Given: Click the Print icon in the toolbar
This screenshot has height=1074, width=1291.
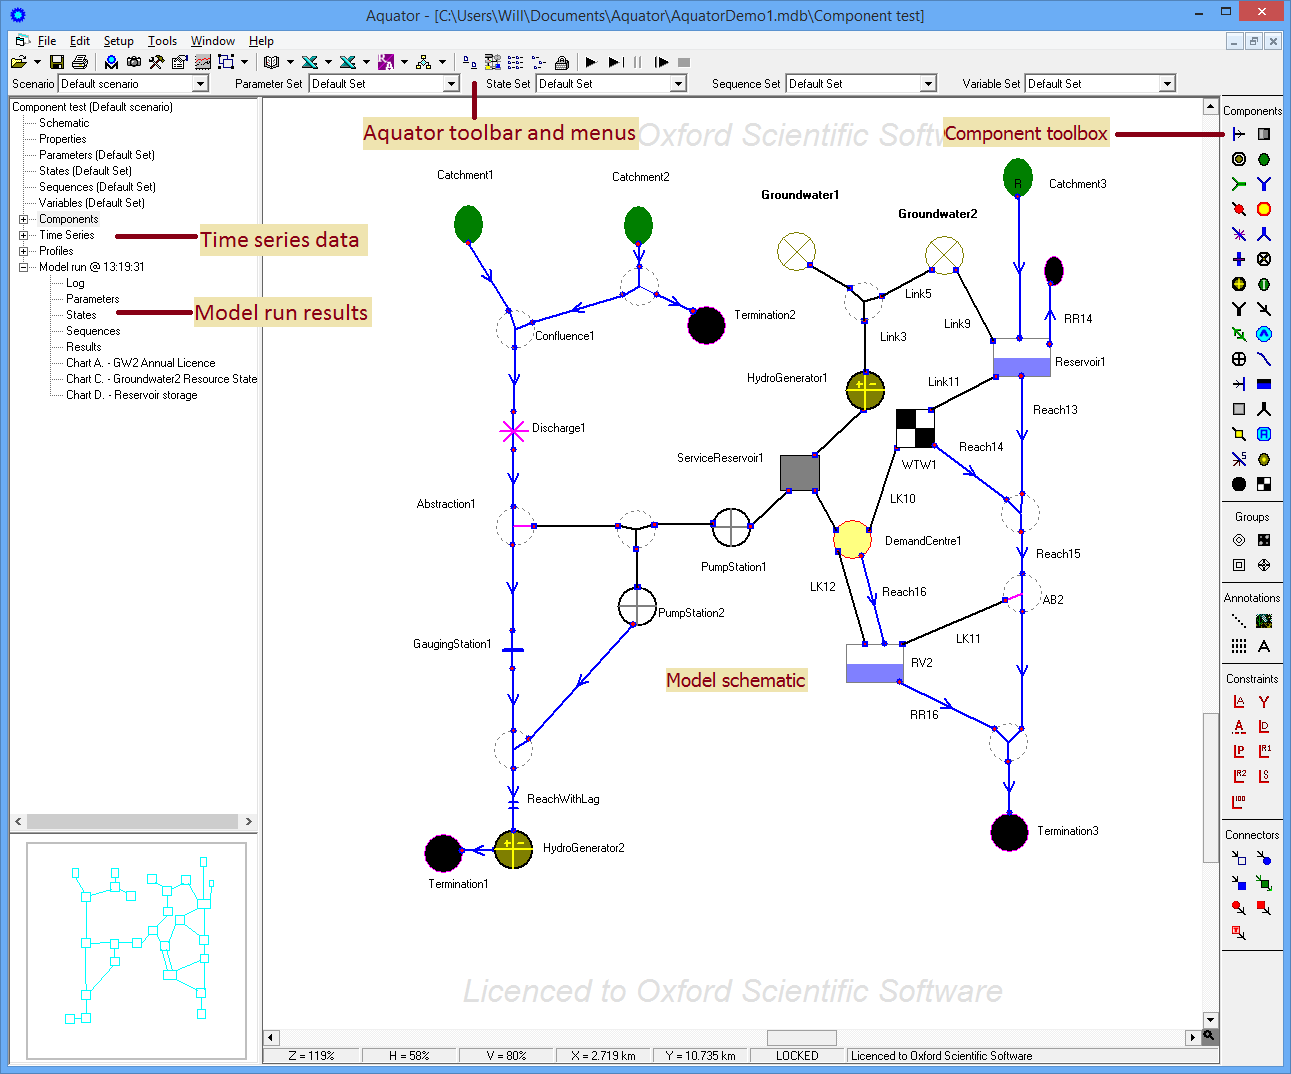Looking at the screenshot, I should tap(80, 62).
